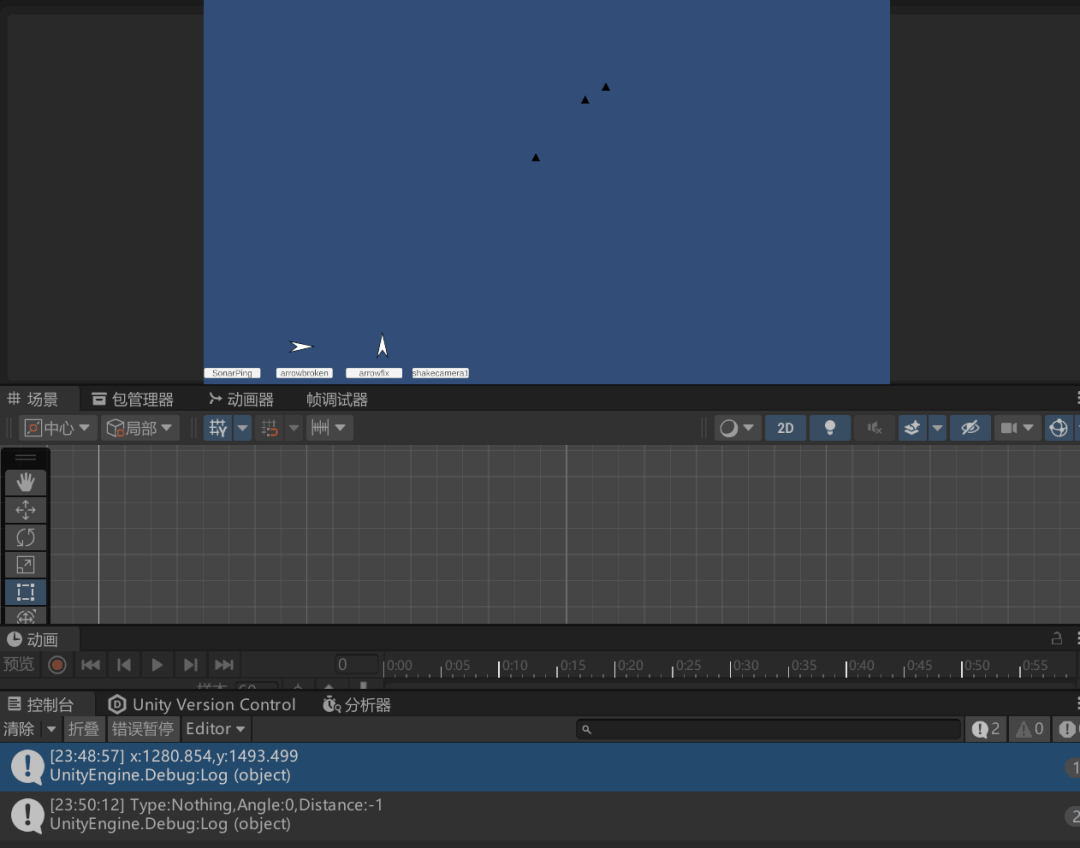Toggle warning count filter showing 0
Image resolution: width=1080 pixels, height=848 pixels.
[1030, 729]
